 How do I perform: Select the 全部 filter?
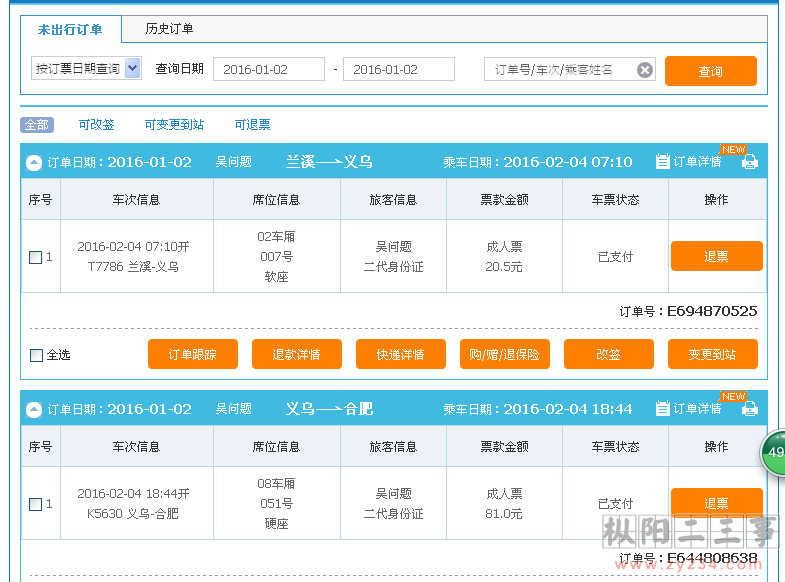pyautogui.click(x=37, y=125)
